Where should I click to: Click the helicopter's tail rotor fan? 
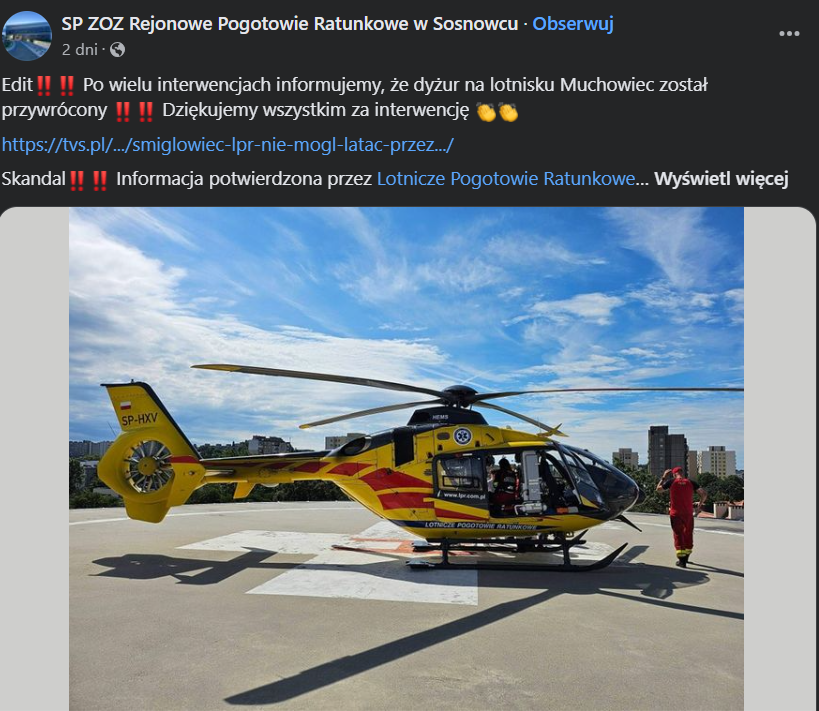148,467
